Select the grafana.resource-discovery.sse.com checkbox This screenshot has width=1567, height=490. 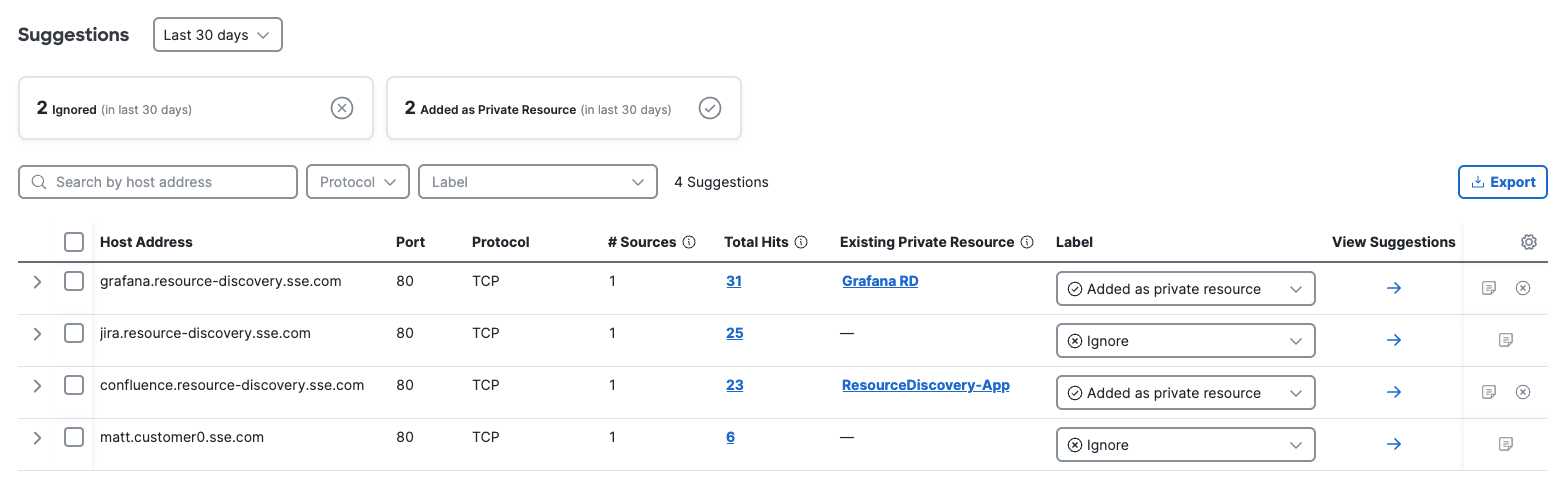tap(74, 281)
